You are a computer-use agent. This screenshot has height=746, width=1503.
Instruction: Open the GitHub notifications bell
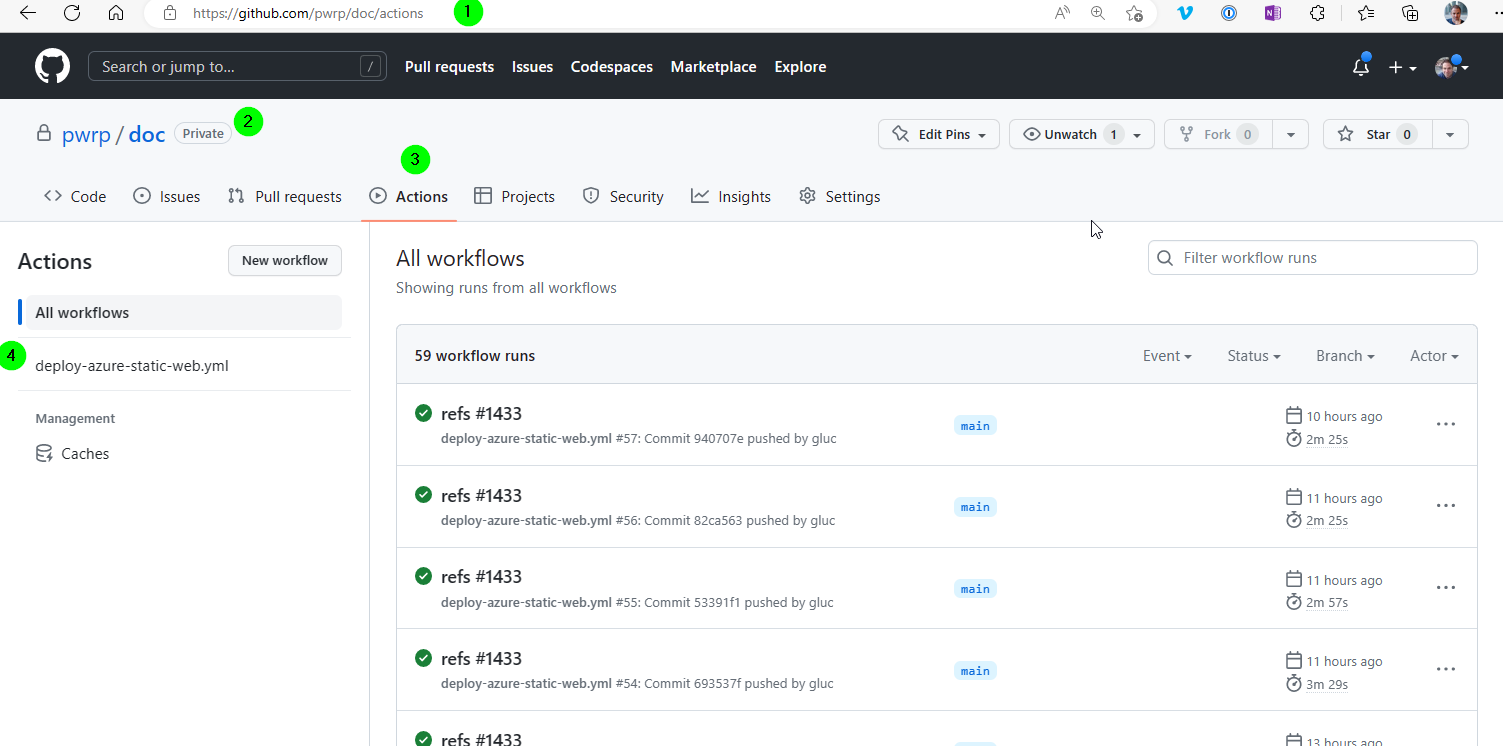(x=1360, y=67)
